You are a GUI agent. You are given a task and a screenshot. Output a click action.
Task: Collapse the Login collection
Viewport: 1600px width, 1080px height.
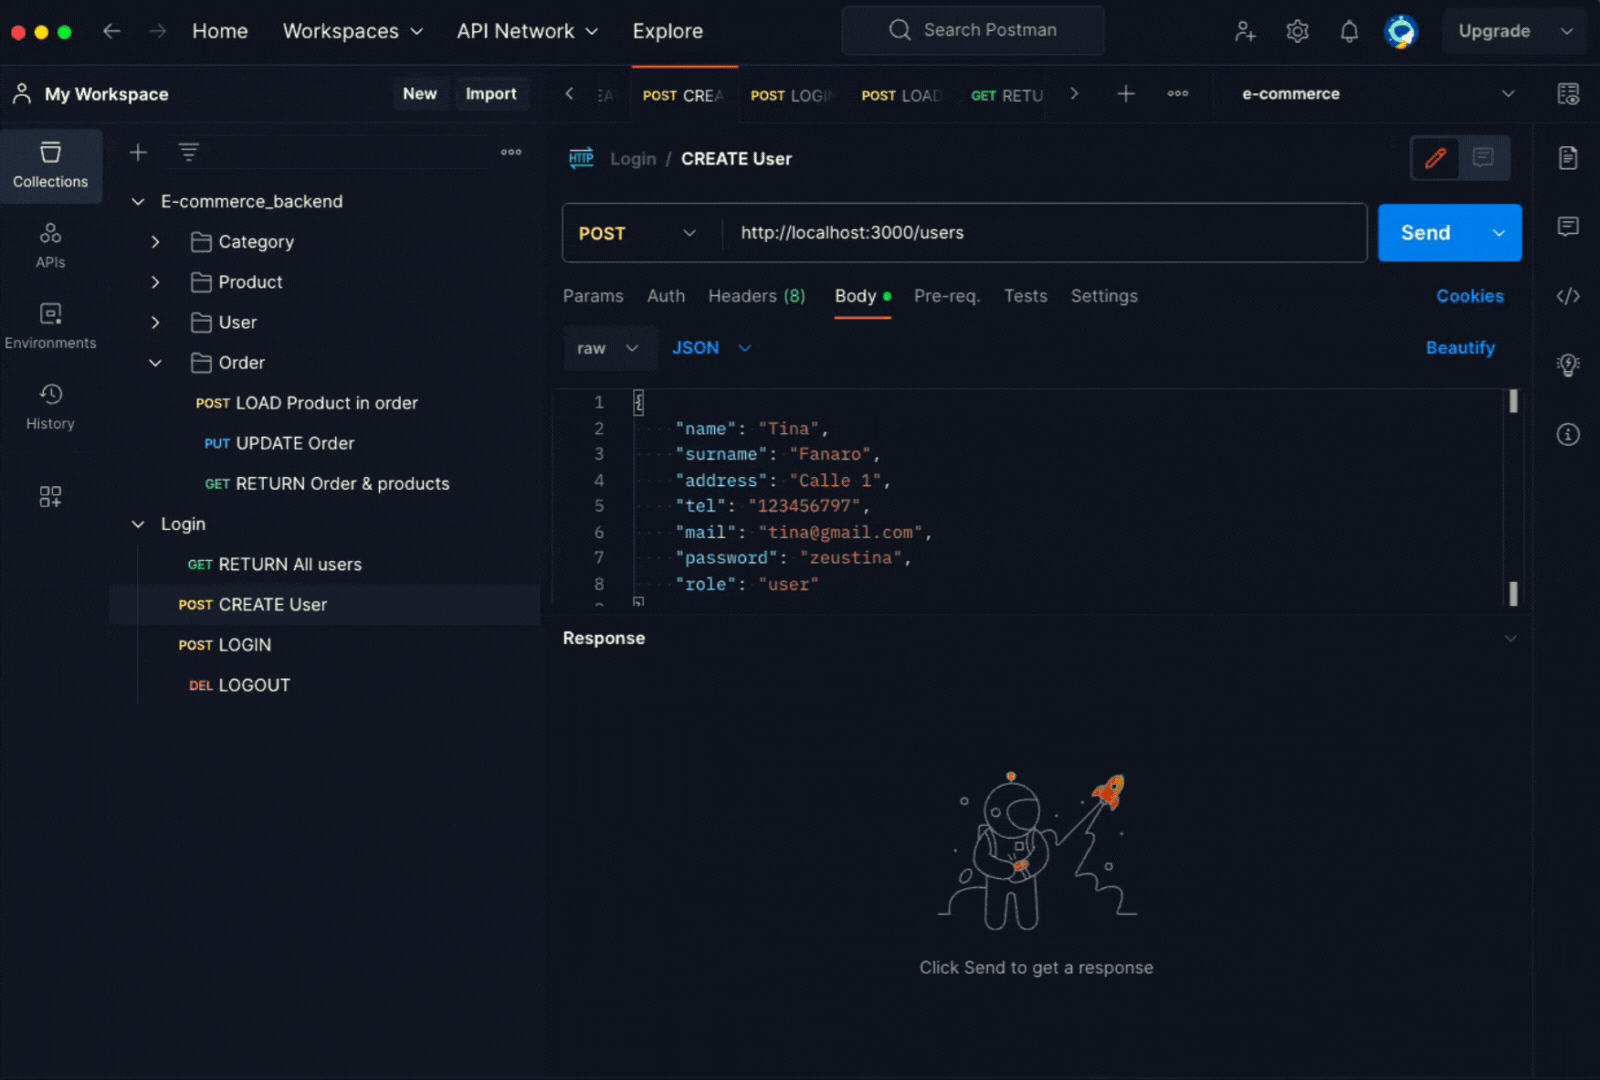tap(138, 524)
